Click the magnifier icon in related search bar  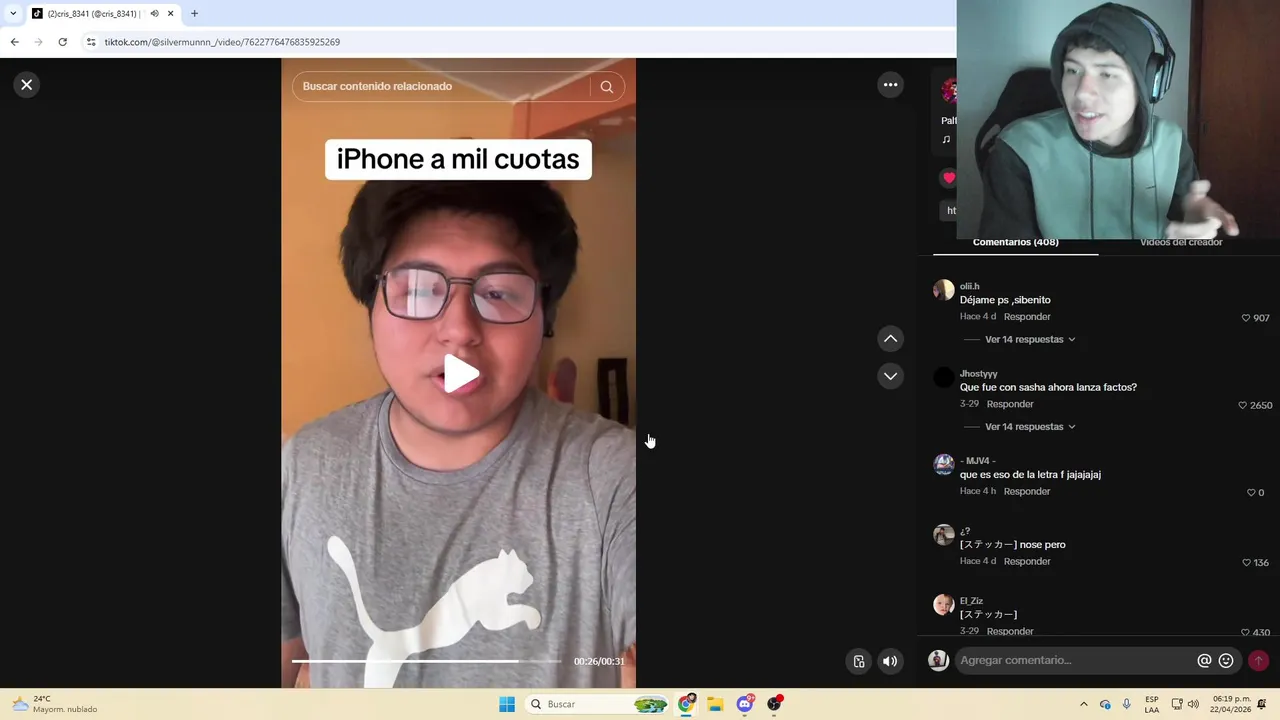click(x=606, y=87)
